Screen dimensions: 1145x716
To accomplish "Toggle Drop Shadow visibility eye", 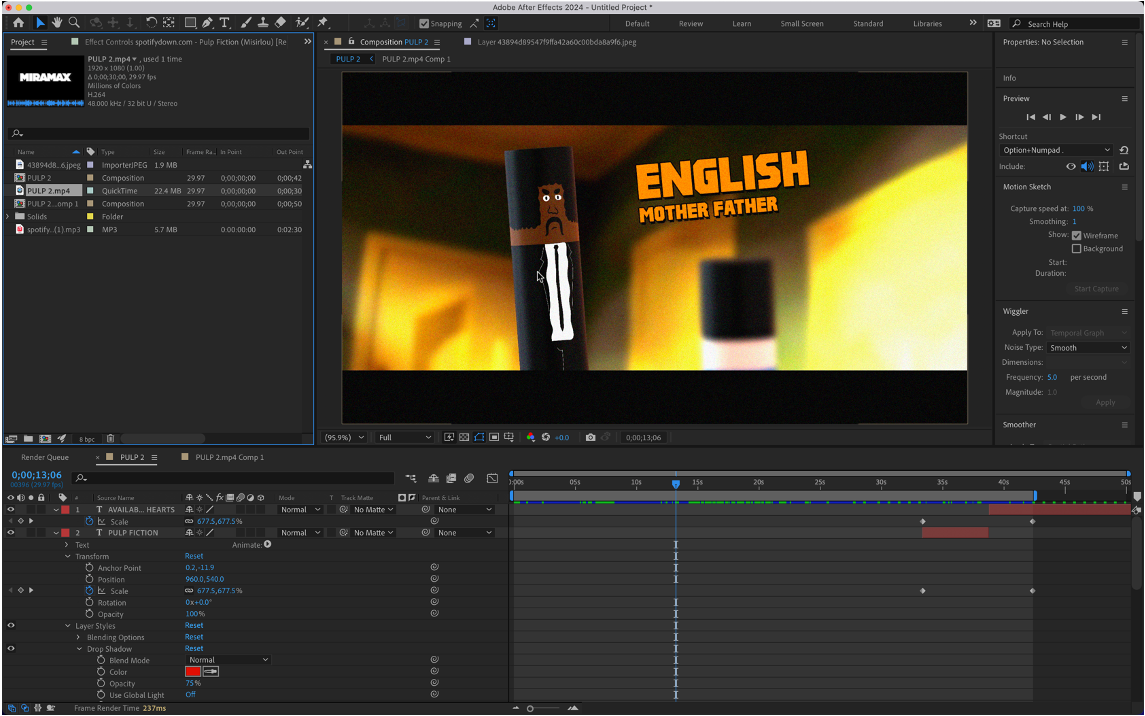I will (11, 649).
